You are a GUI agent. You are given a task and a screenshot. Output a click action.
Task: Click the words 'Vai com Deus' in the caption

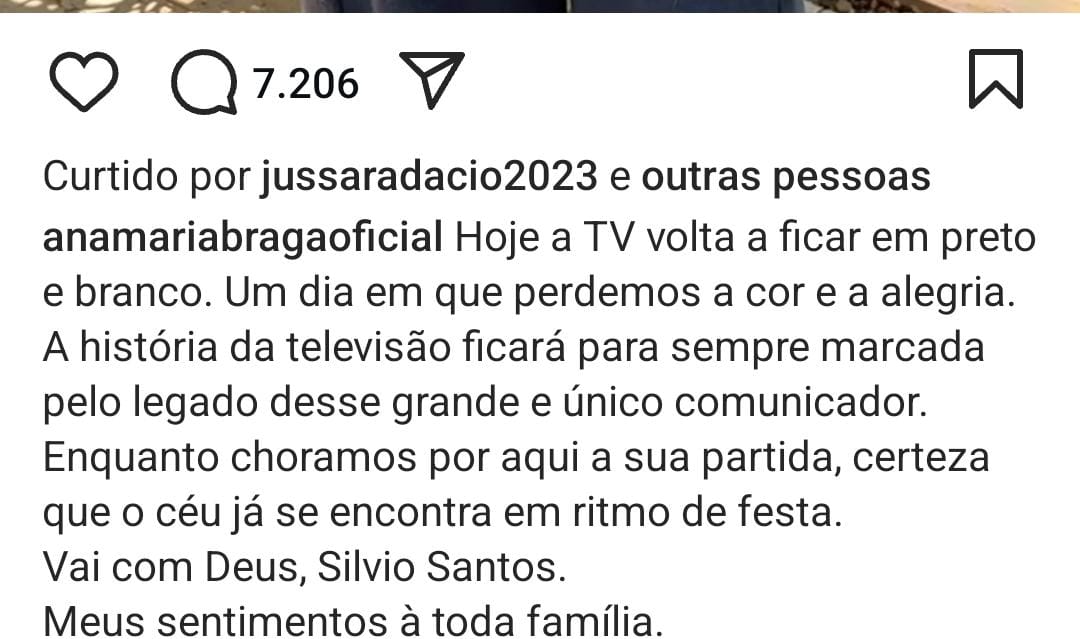(169, 568)
